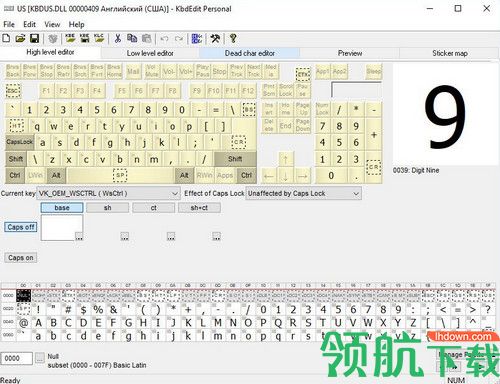This screenshot has width=500, height=384.
Task: Click the ESC key on keyboard layout
Action: point(13,91)
